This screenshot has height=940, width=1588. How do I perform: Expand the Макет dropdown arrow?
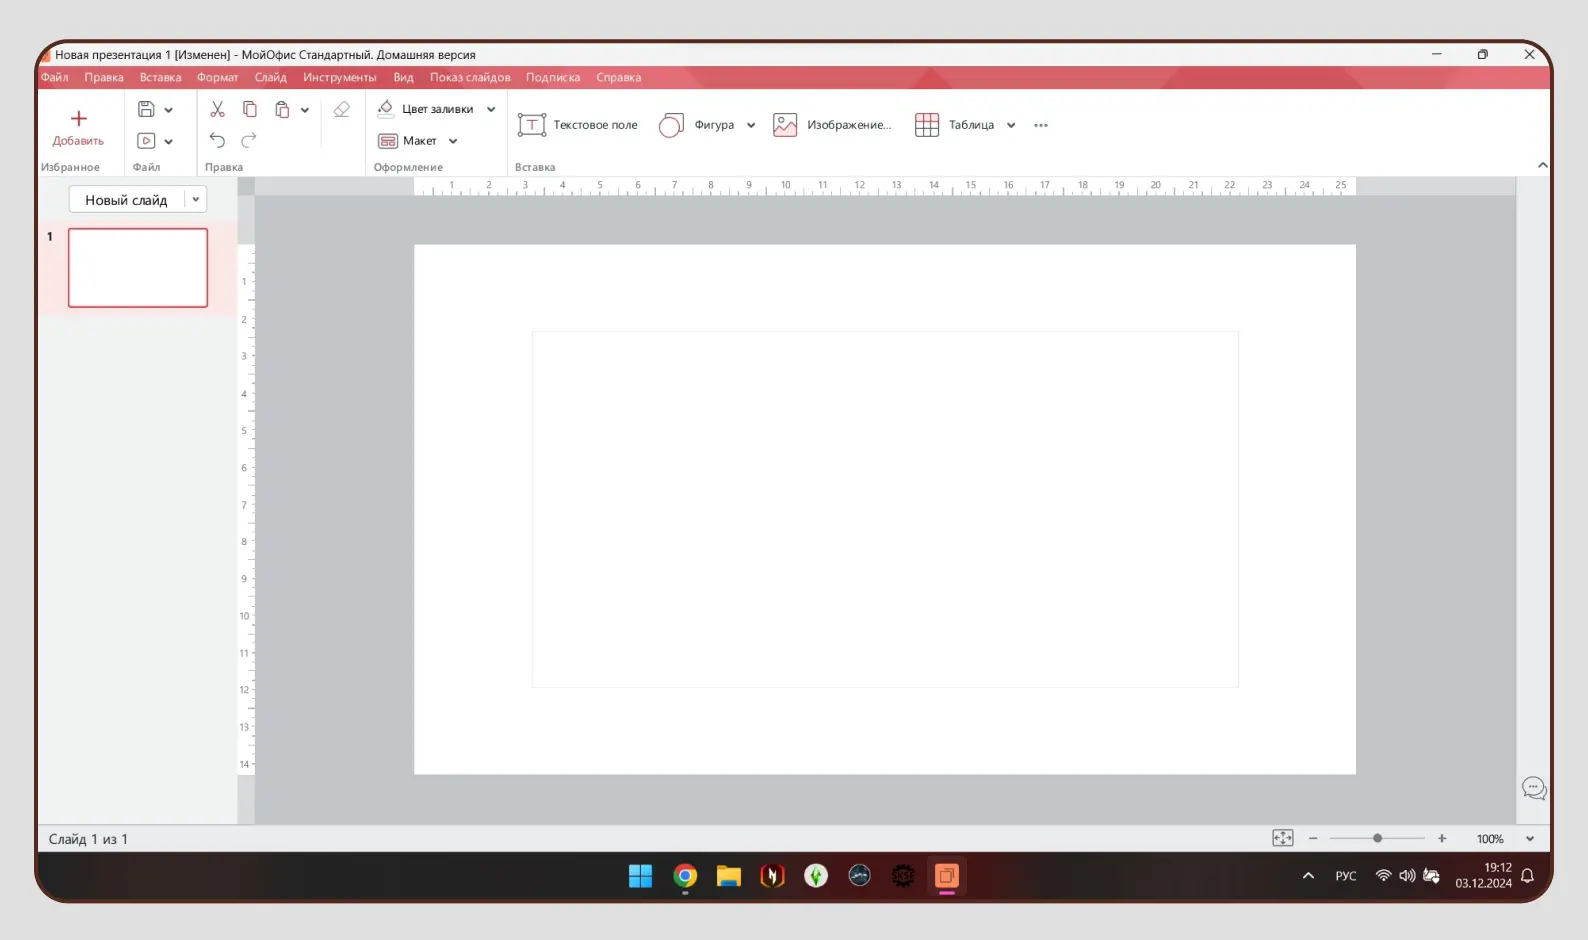(x=453, y=142)
